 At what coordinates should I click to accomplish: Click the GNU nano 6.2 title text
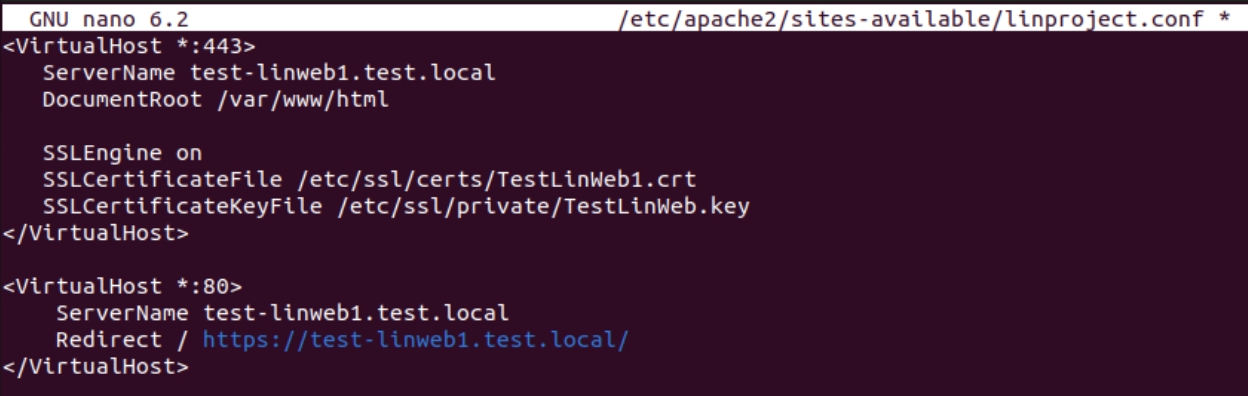click(x=108, y=19)
